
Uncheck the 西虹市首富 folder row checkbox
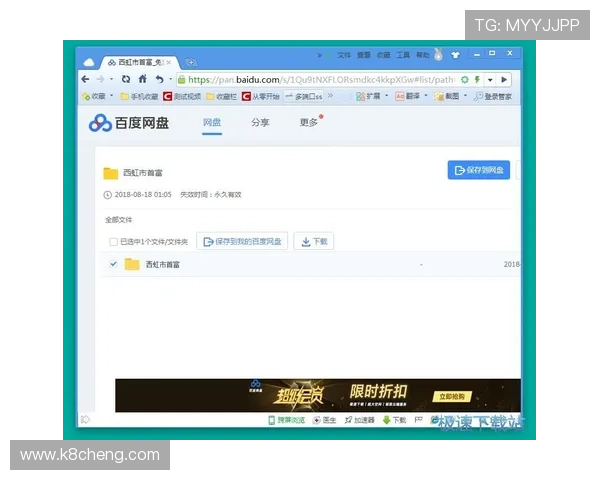[113, 264]
